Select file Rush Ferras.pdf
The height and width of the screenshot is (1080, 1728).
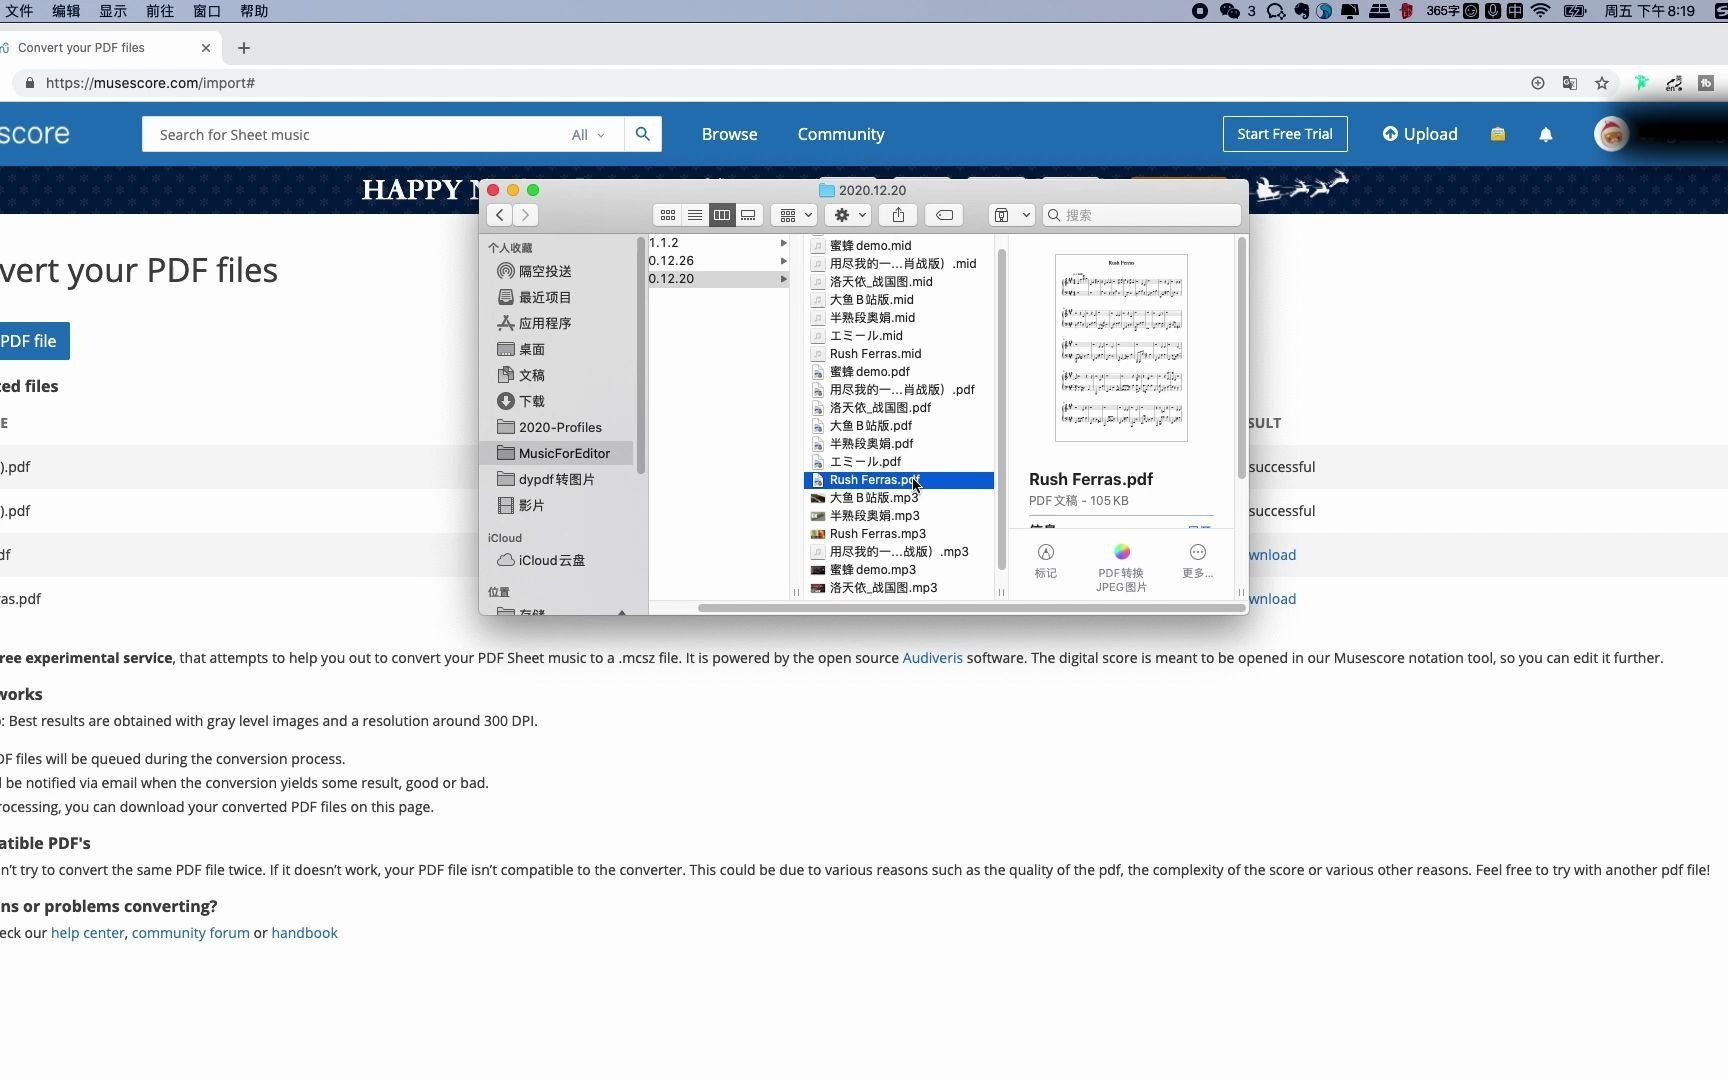899,480
